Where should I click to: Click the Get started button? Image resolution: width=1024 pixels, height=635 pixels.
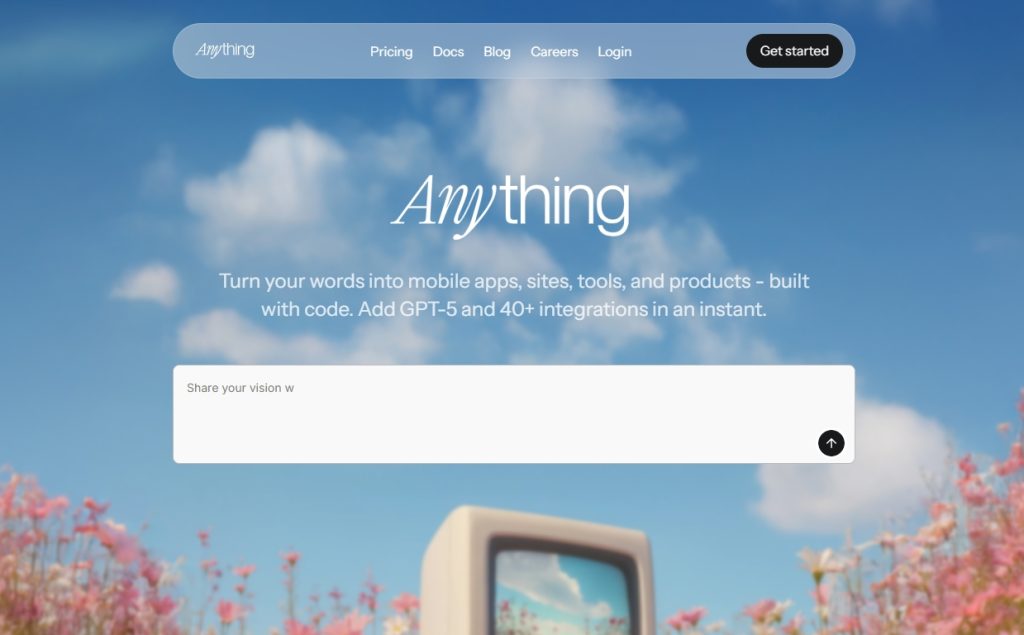(794, 51)
